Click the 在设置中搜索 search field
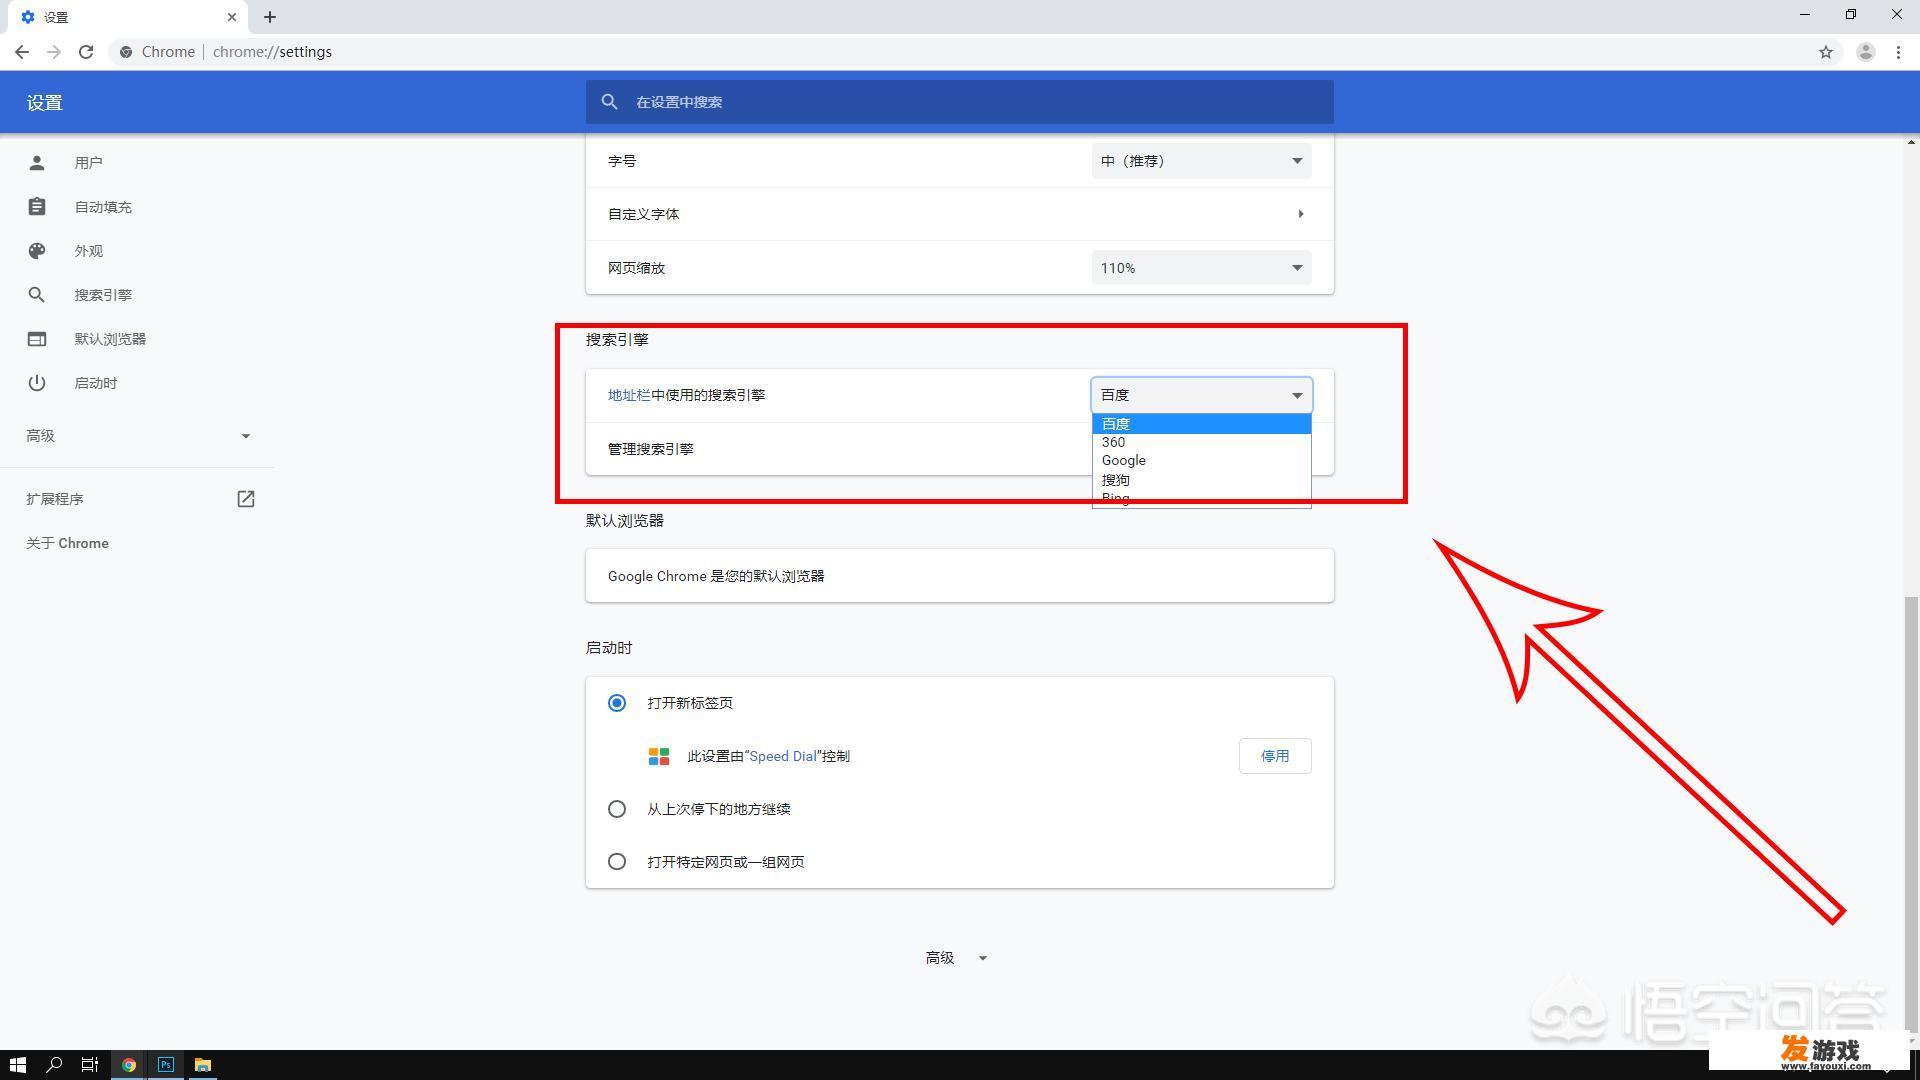This screenshot has width=1920, height=1080. 959,102
